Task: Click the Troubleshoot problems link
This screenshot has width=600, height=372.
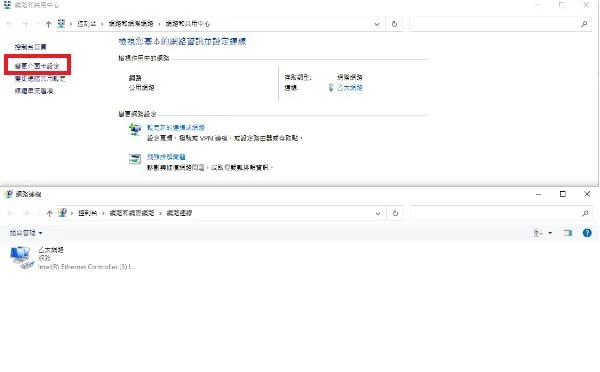Action: (166, 157)
